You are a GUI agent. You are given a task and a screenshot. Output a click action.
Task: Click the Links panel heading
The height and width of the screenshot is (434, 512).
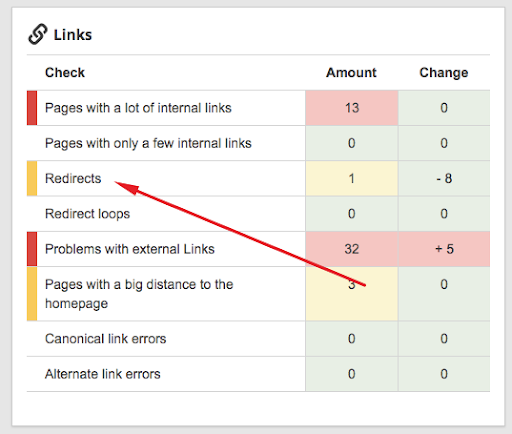[x=73, y=35]
